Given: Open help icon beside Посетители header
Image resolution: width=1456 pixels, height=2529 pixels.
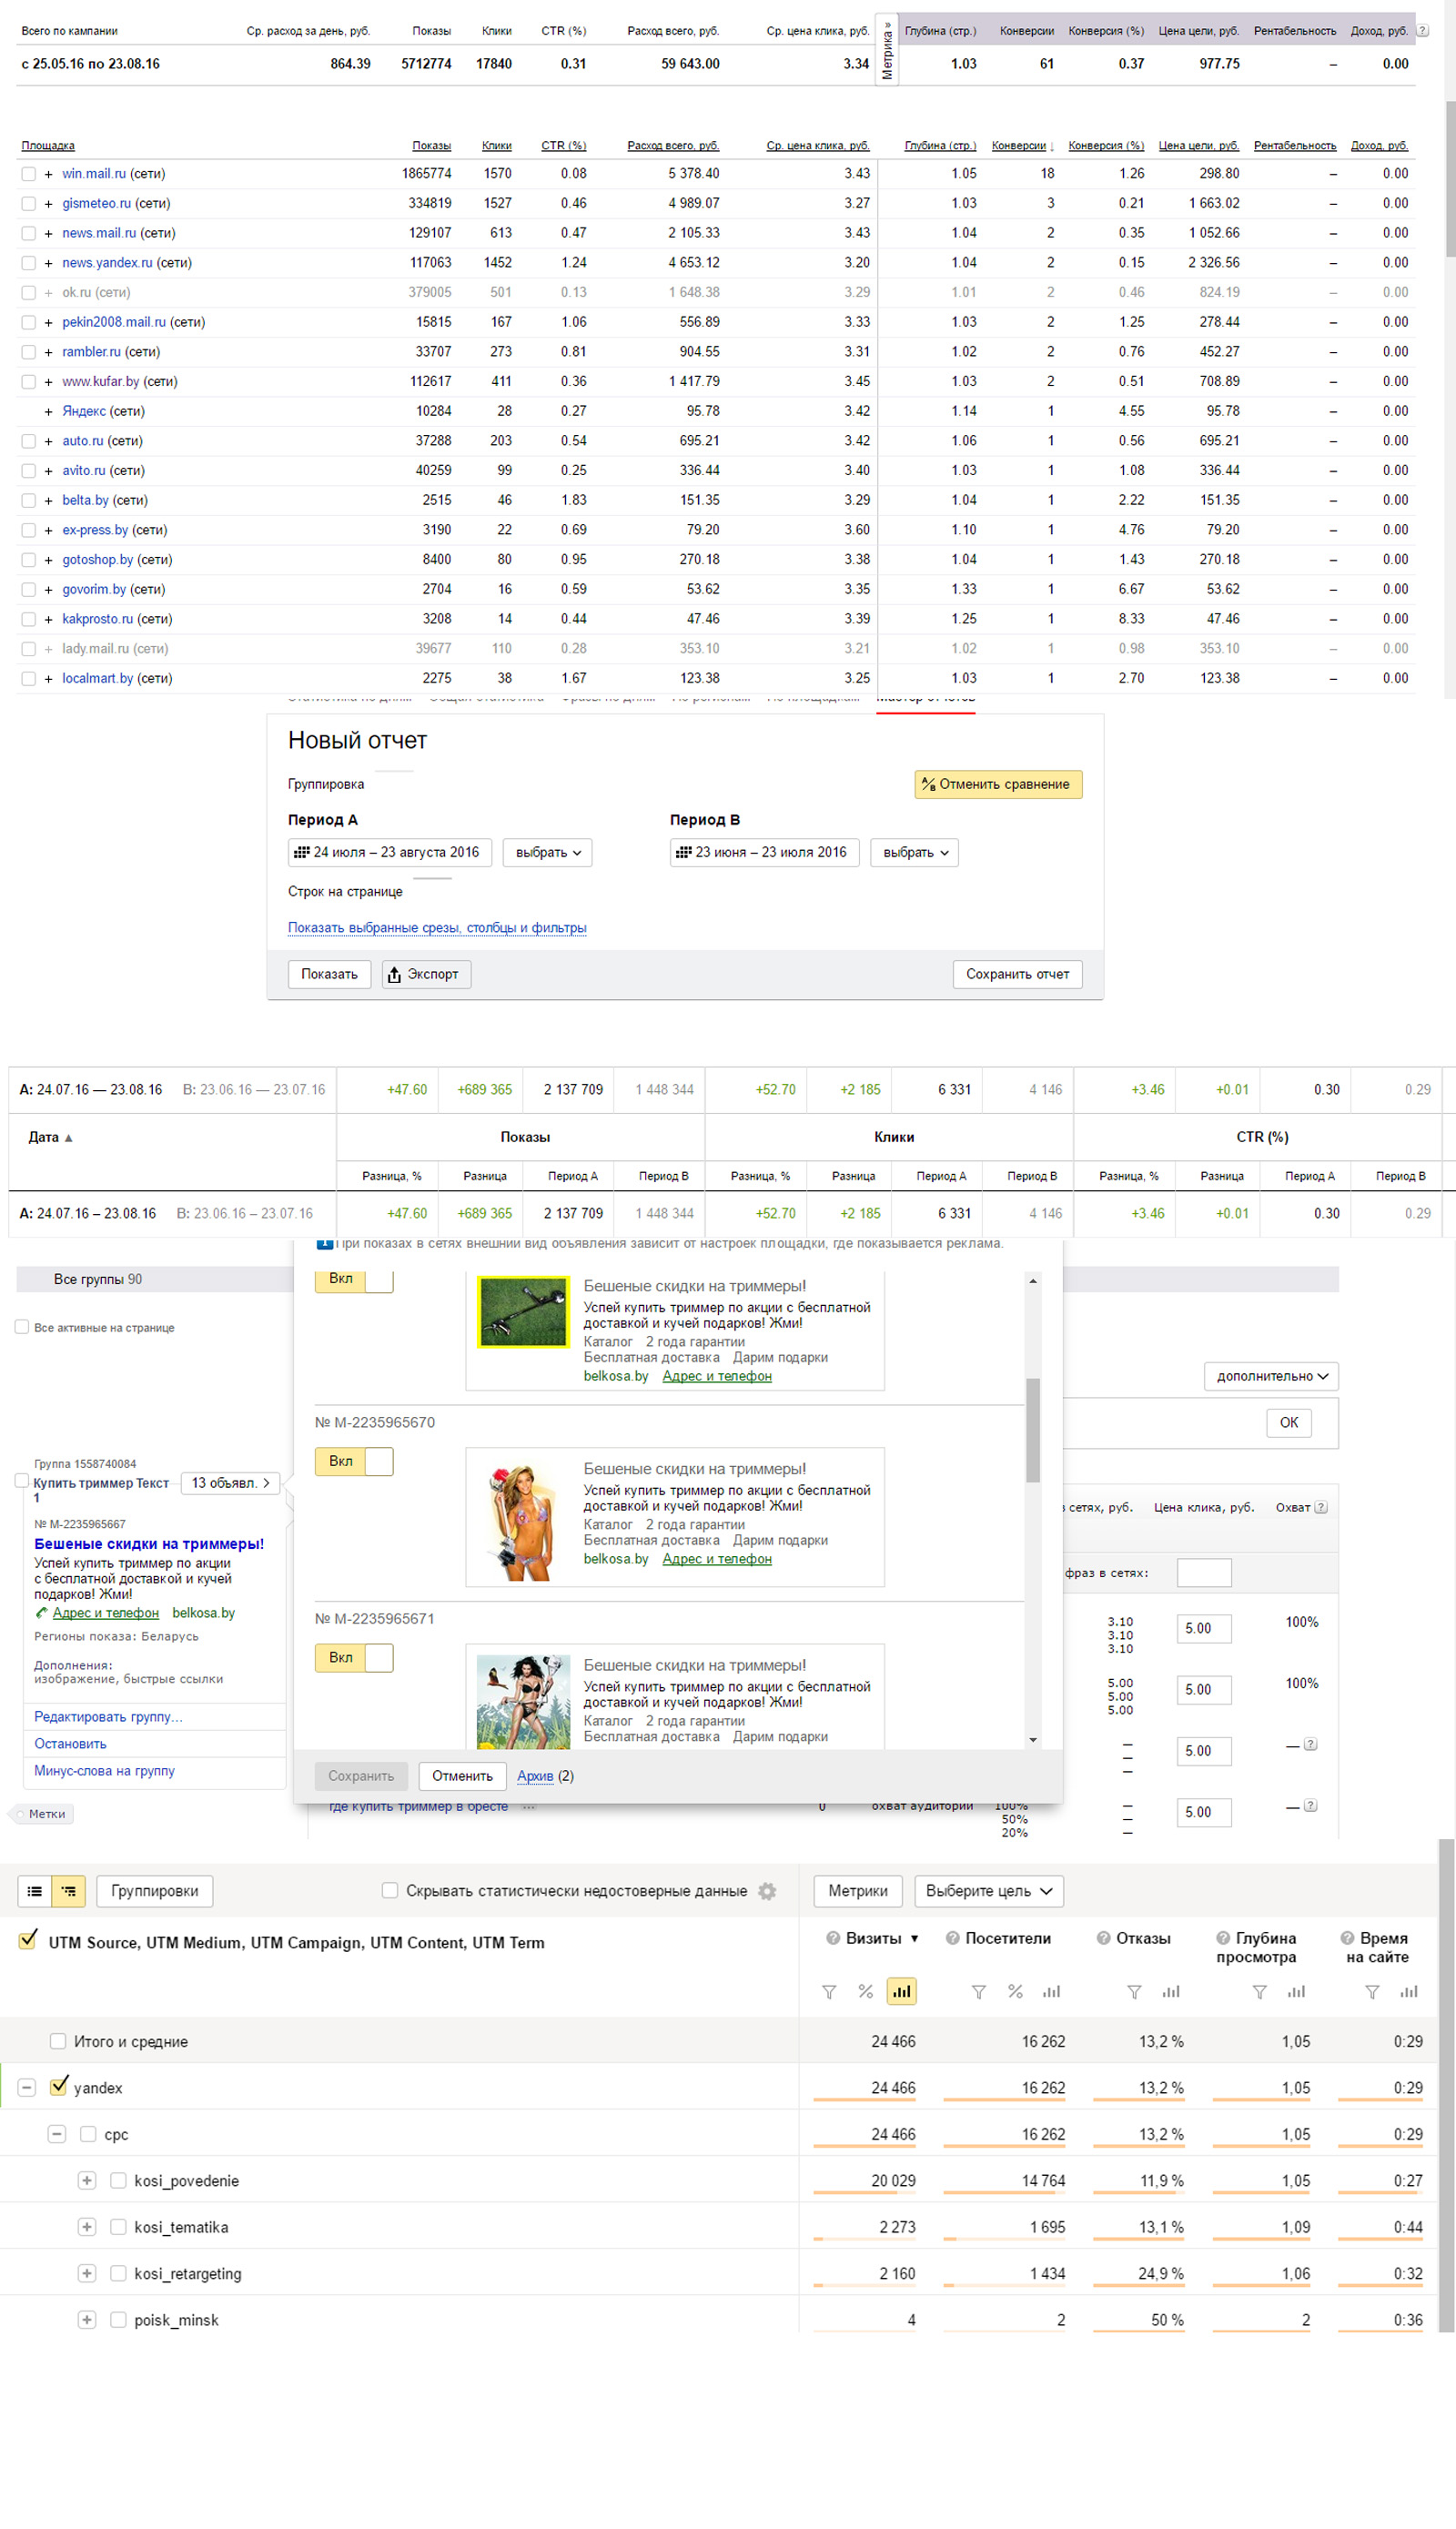Looking at the screenshot, I should tap(953, 1937).
